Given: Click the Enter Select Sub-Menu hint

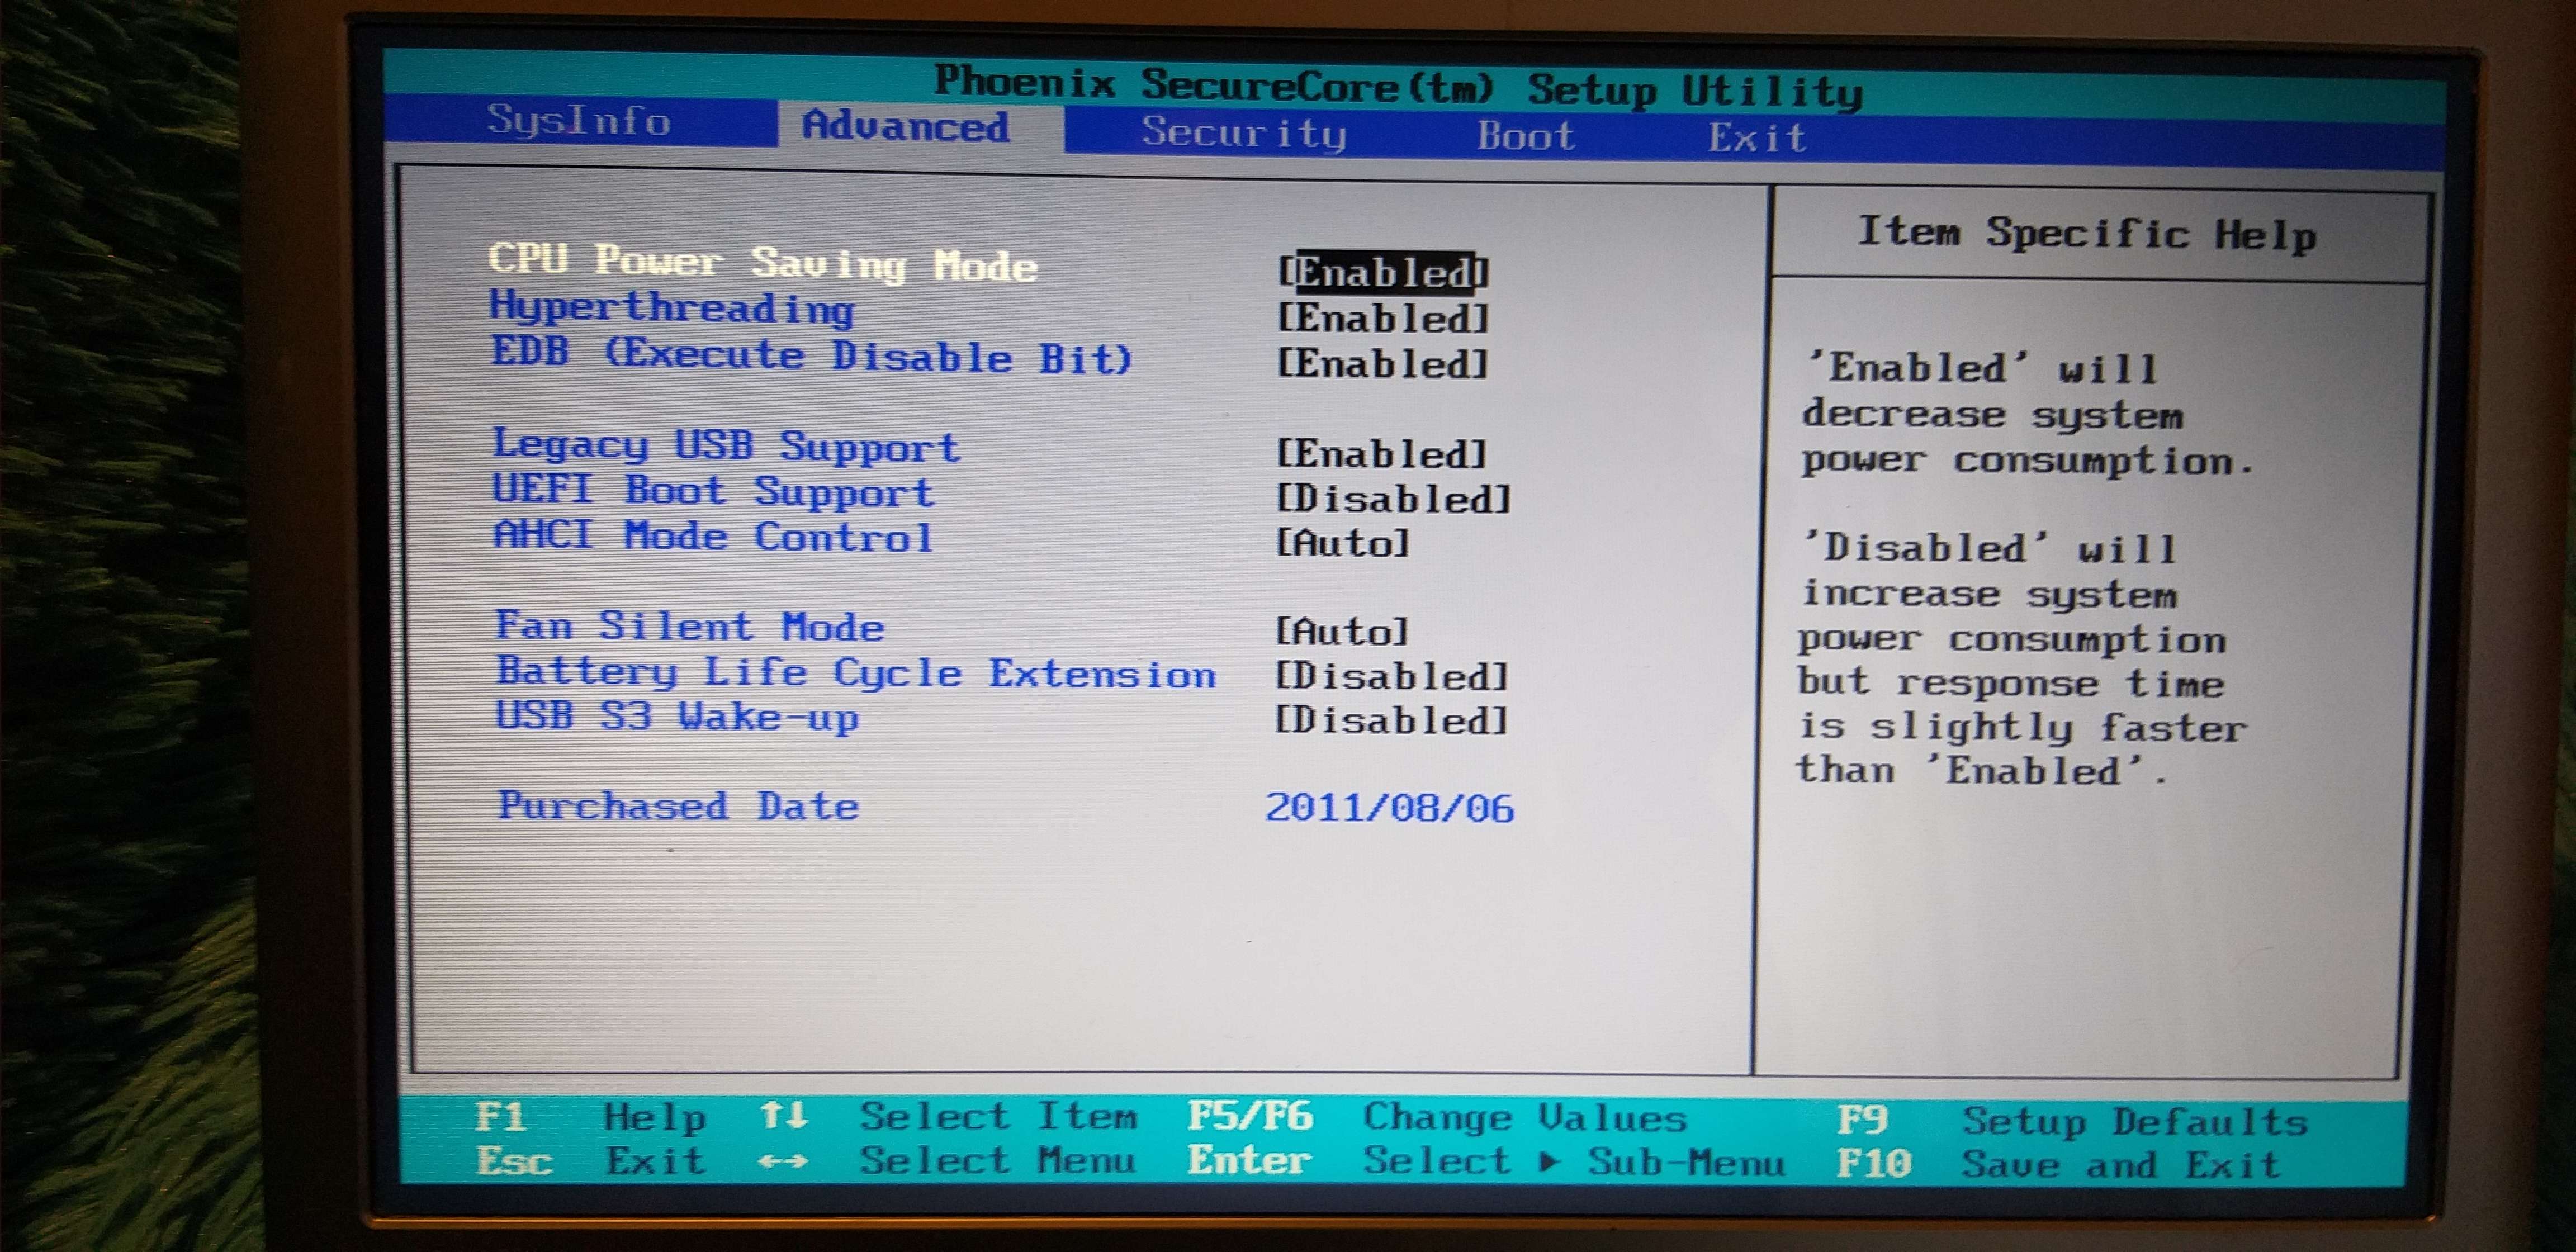Looking at the screenshot, I should [x=1486, y=1161].
